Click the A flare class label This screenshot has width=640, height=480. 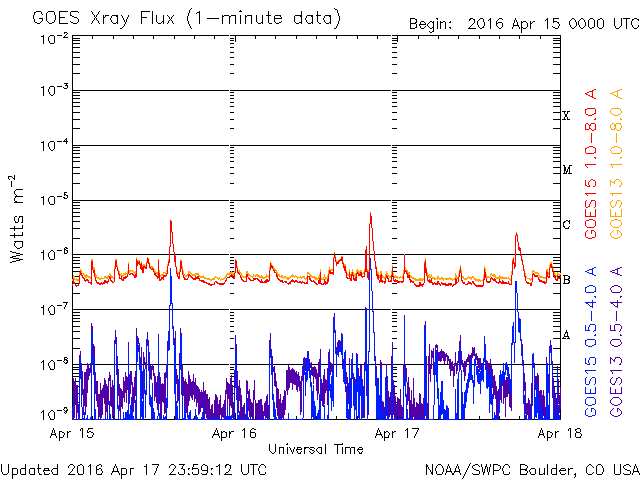coord(567,335)
